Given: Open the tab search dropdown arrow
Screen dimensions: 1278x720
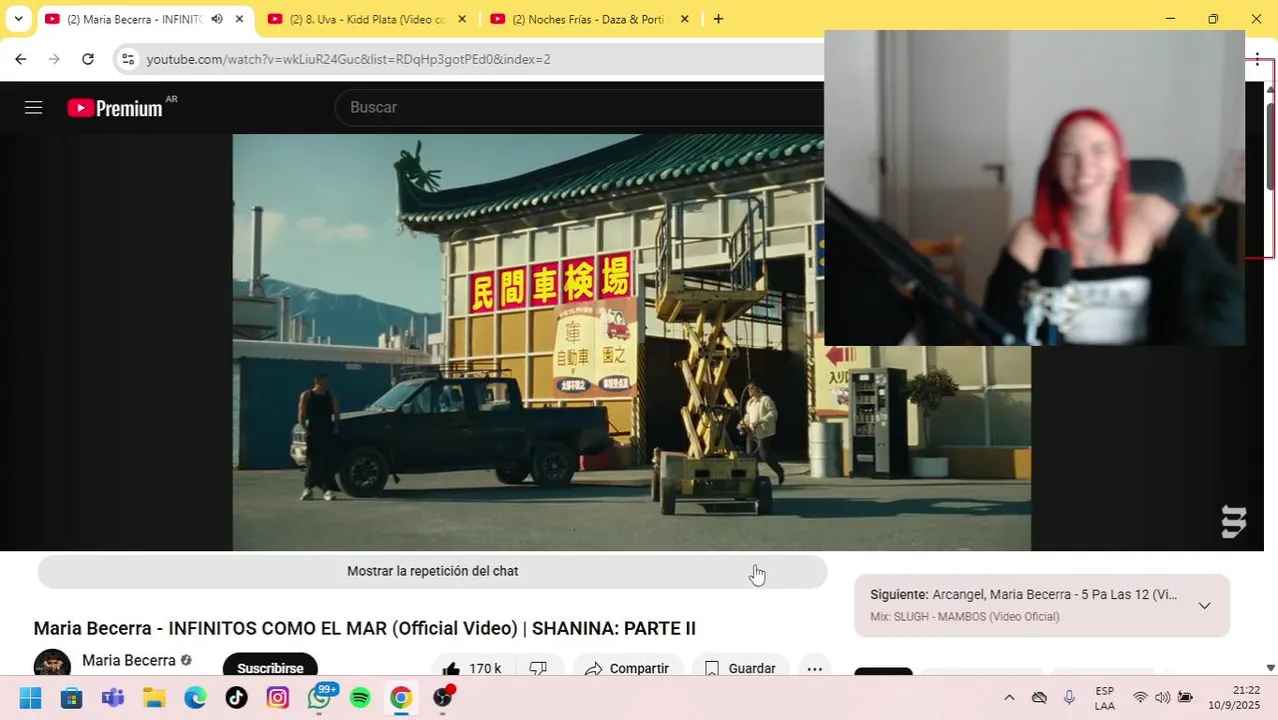Looking at the screenshot, I should pyautogui.click(x=18, y=19).
